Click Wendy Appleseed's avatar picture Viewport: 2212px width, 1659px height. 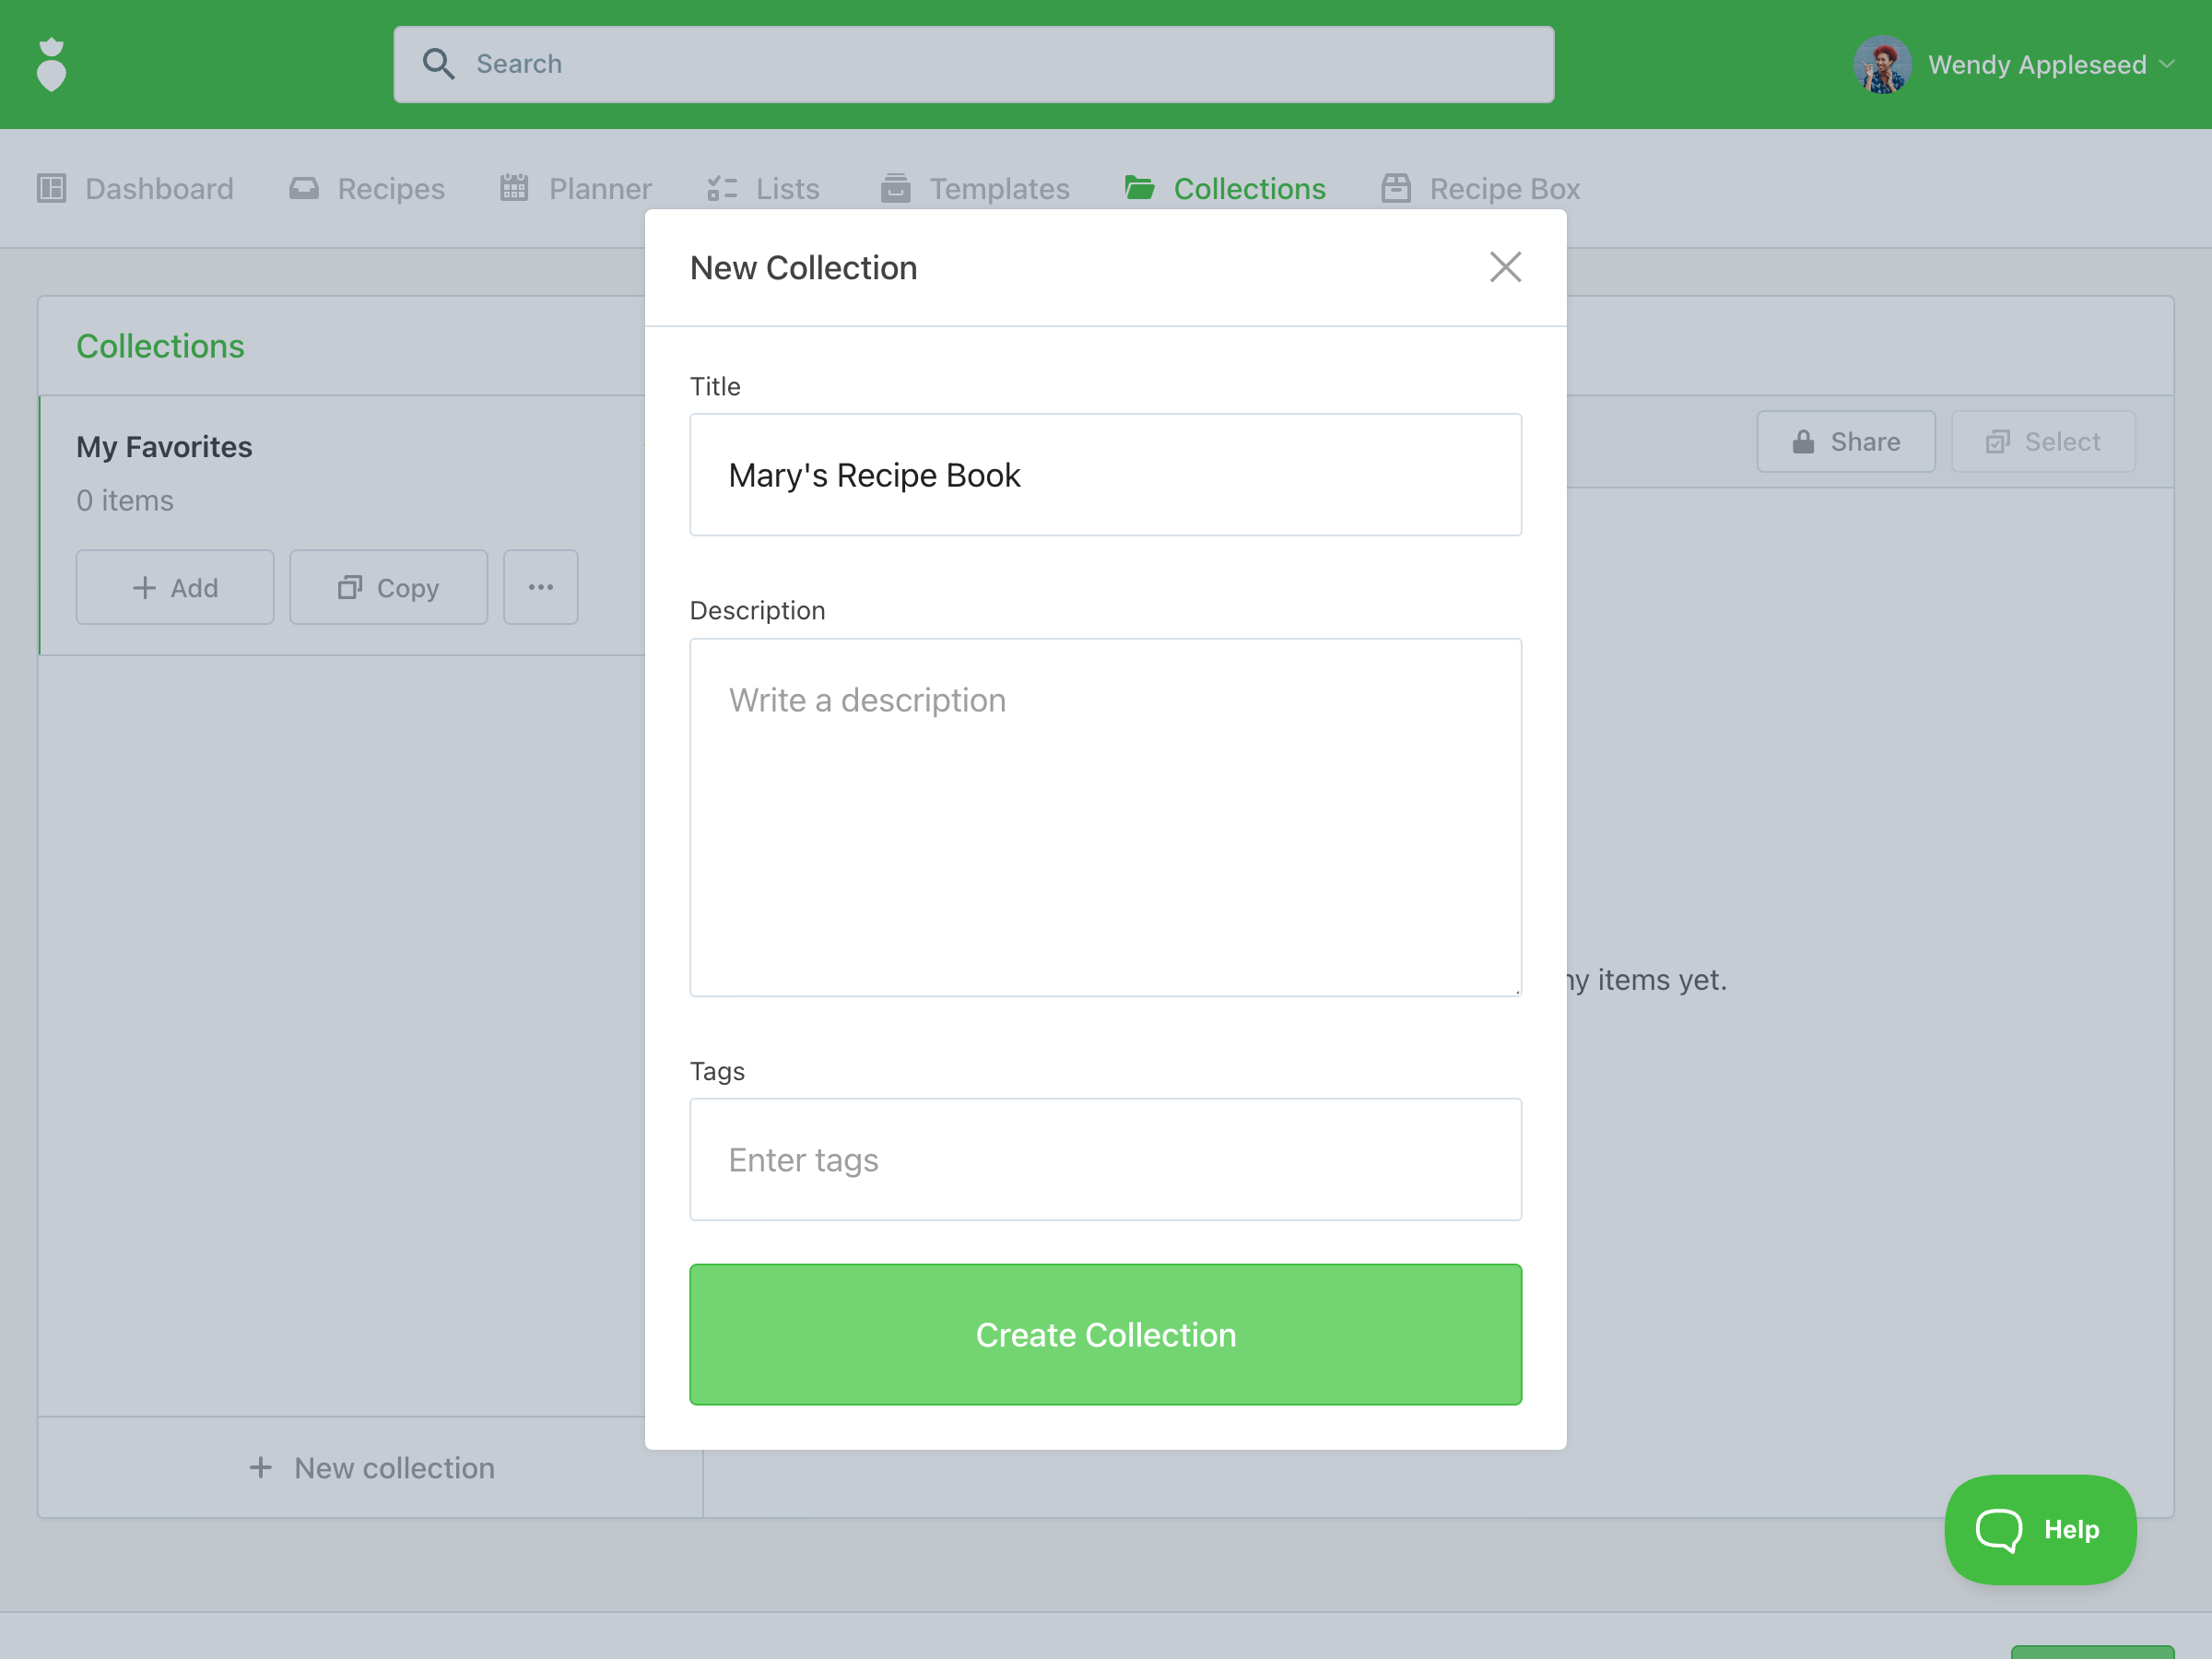(x=1881, y=65)
